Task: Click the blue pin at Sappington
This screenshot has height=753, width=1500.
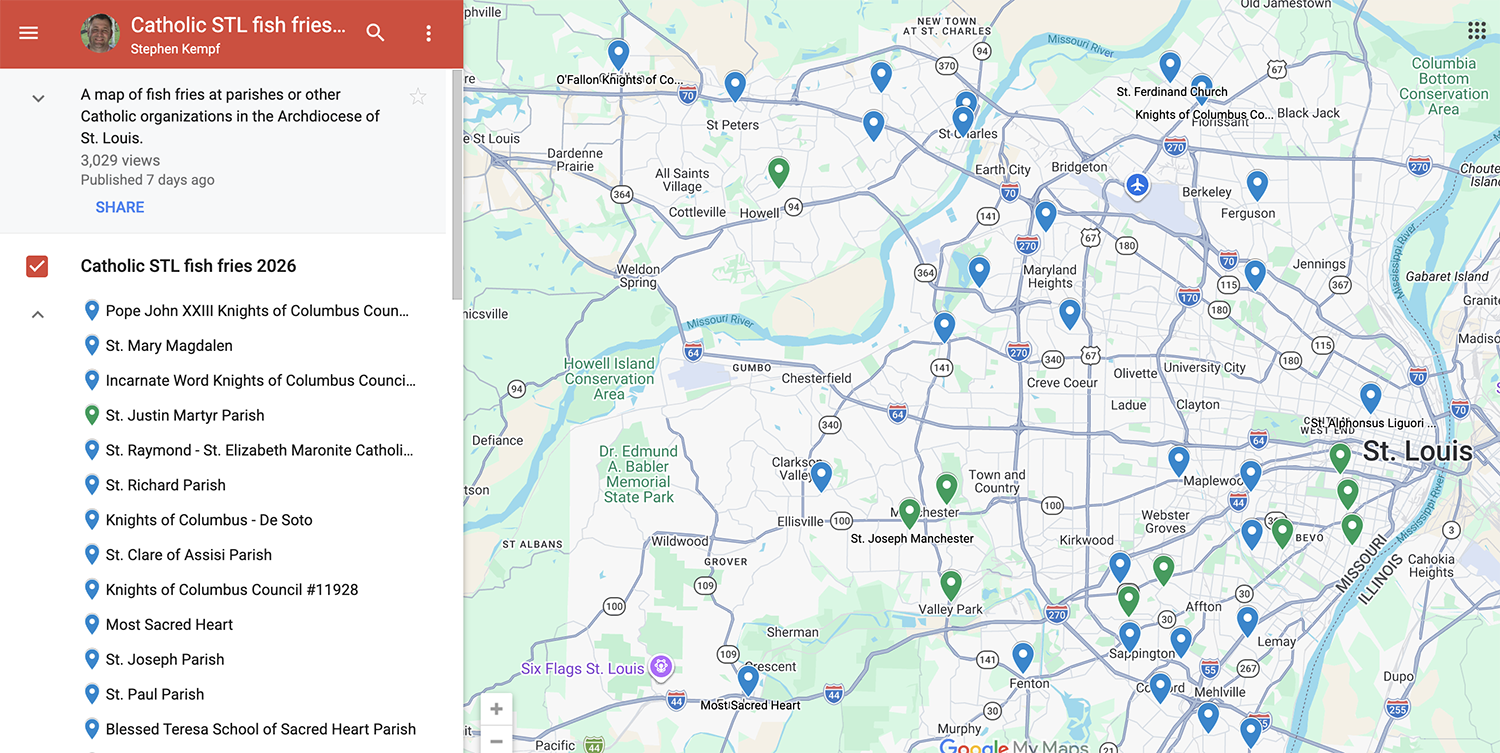Action: (x=1129, y=636)
